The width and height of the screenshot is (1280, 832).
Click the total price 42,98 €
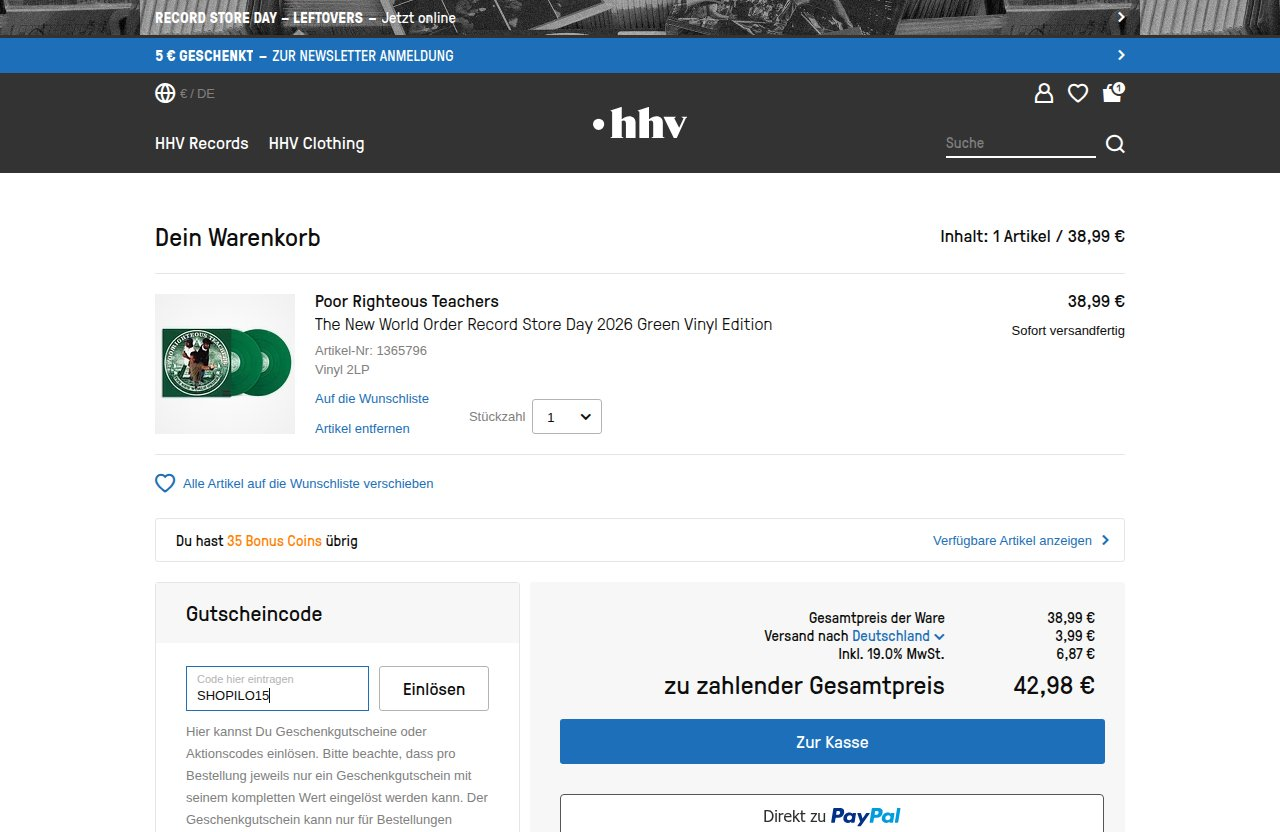point(1054,685)
